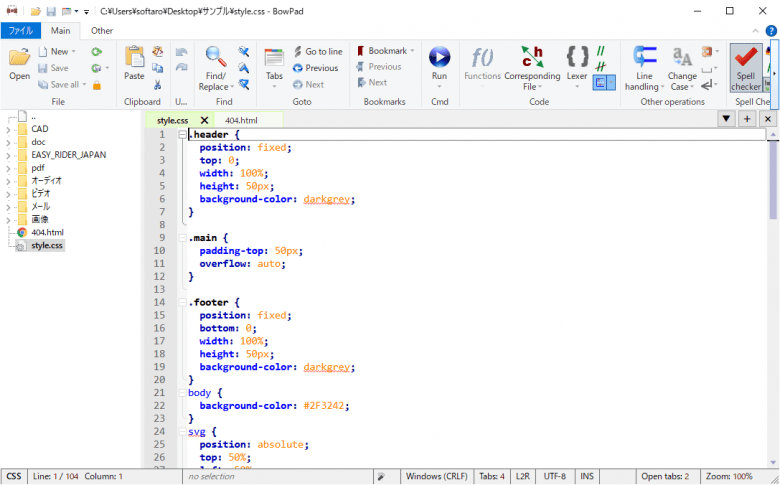Screen dimensions: 780x485
Task: Toggle L2R reading direction in status bar
Action: pyautogui.click(x=522, y=477)
